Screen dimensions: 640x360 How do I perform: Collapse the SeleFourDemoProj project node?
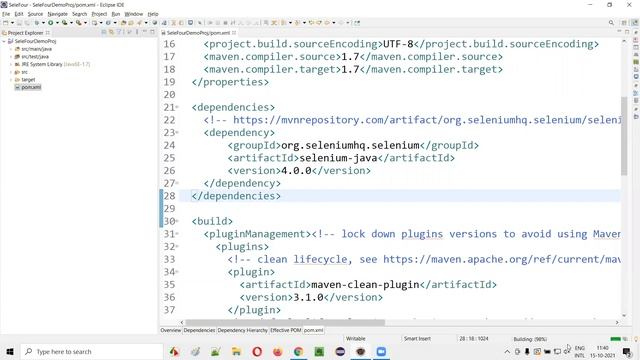(4, 41)
